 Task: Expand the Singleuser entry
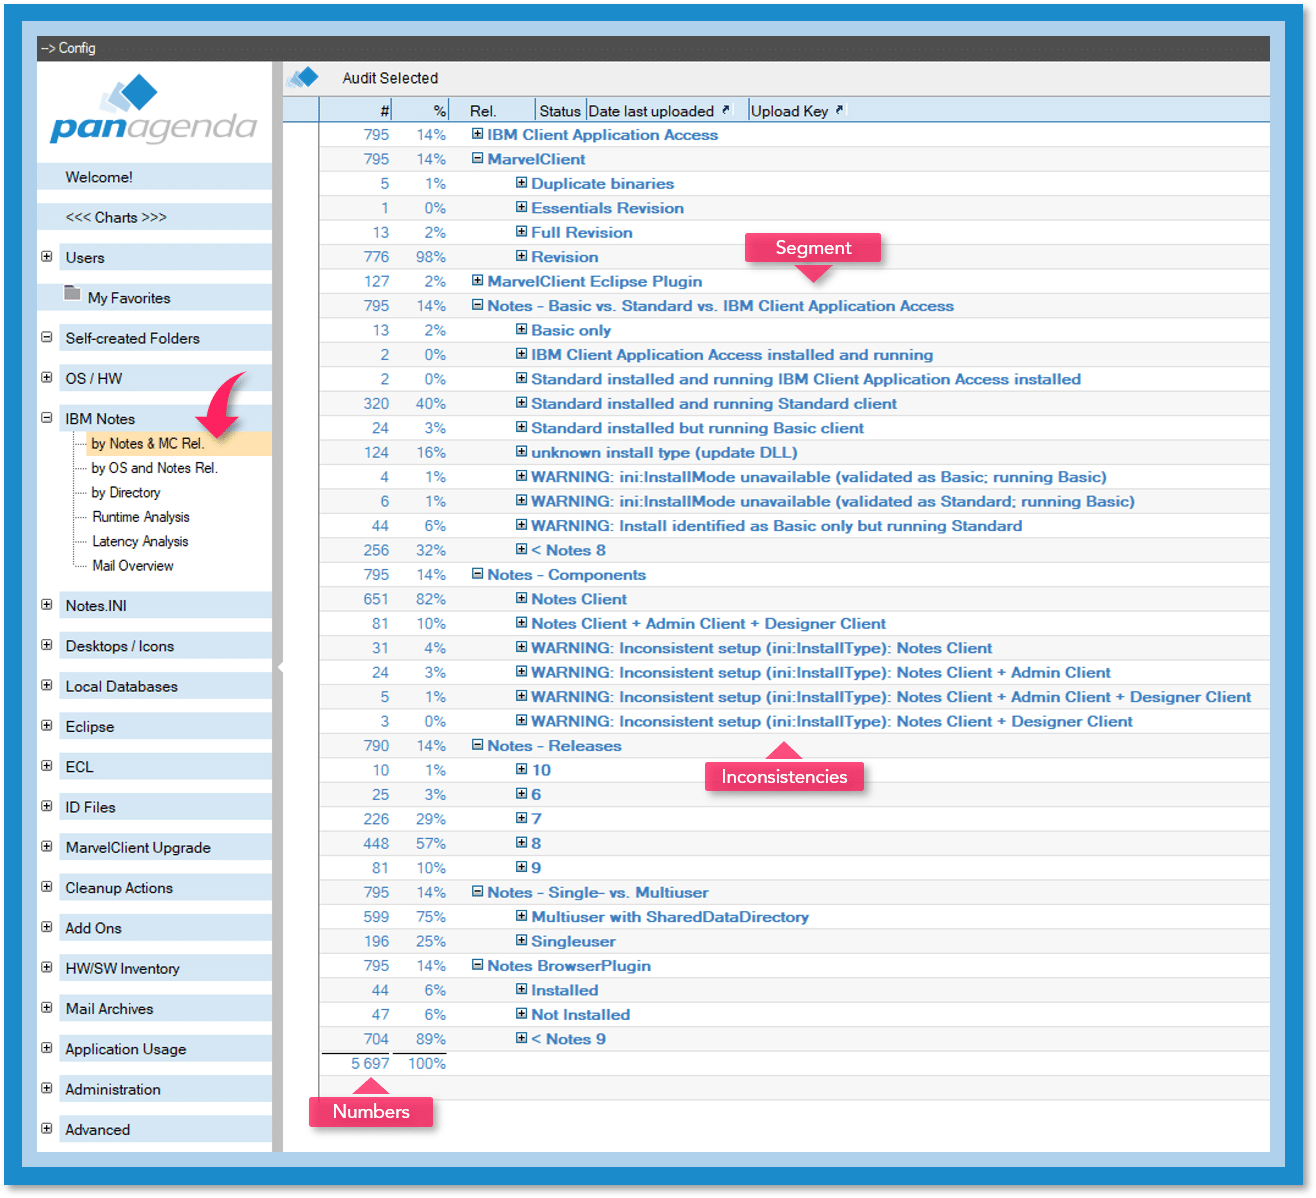click(521, 941)
